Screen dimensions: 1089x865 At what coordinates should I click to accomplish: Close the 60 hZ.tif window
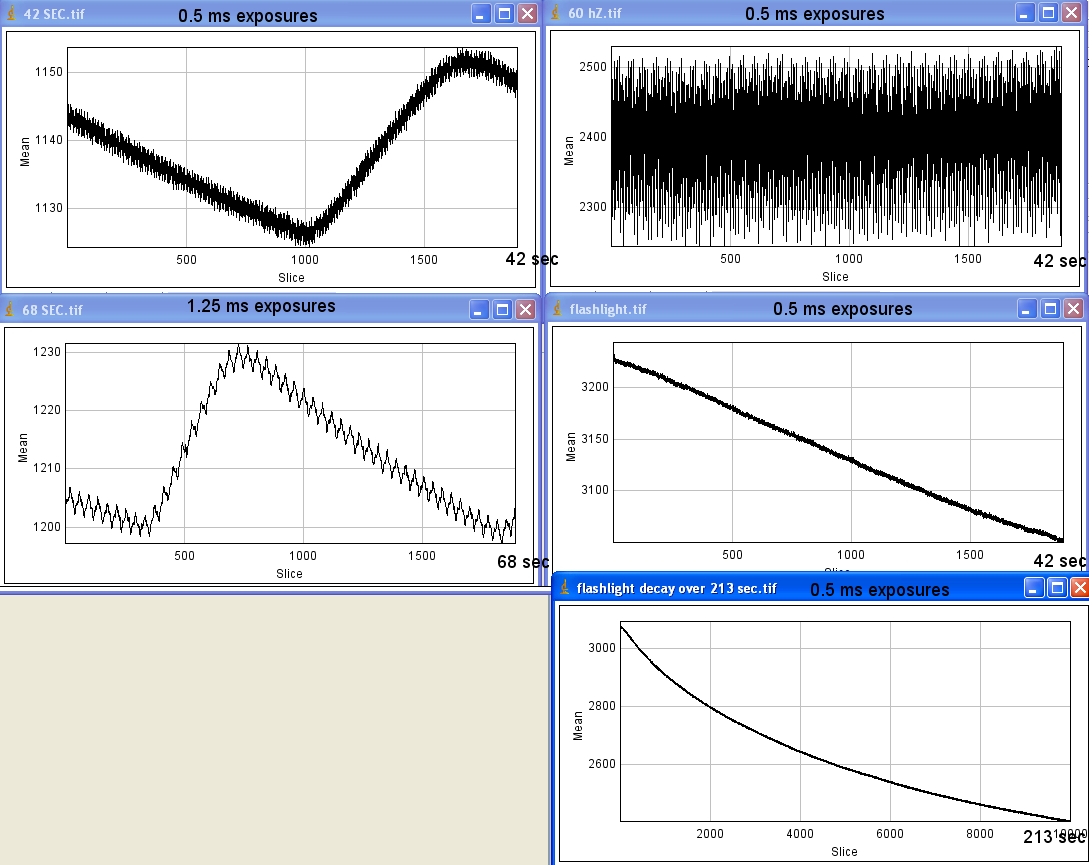pos(1072,13)
